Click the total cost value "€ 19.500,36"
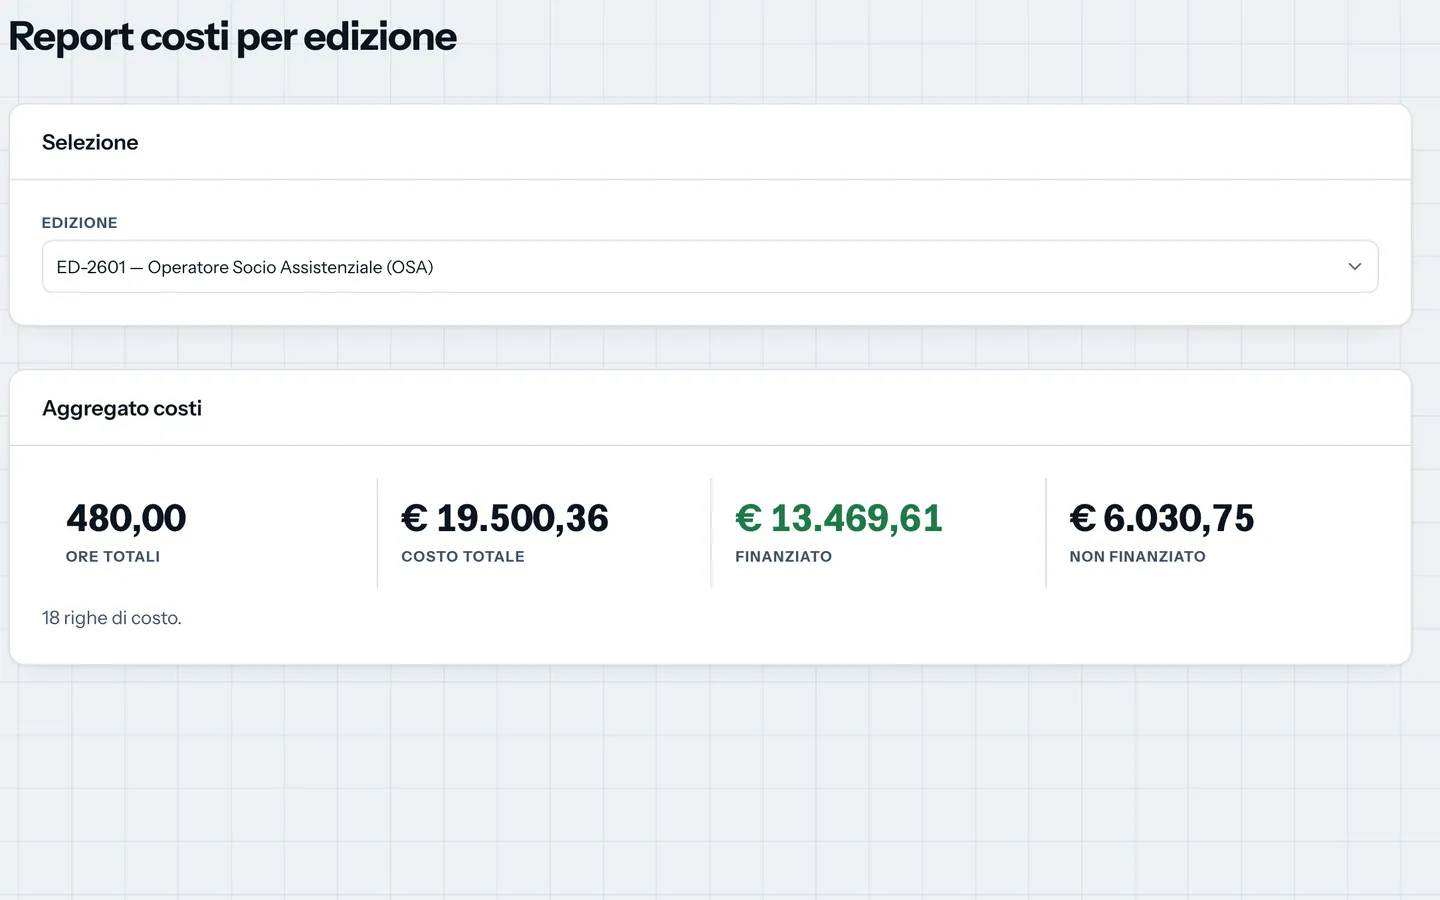The height and width of the screenshot is (900, 1440). (505, 518)
